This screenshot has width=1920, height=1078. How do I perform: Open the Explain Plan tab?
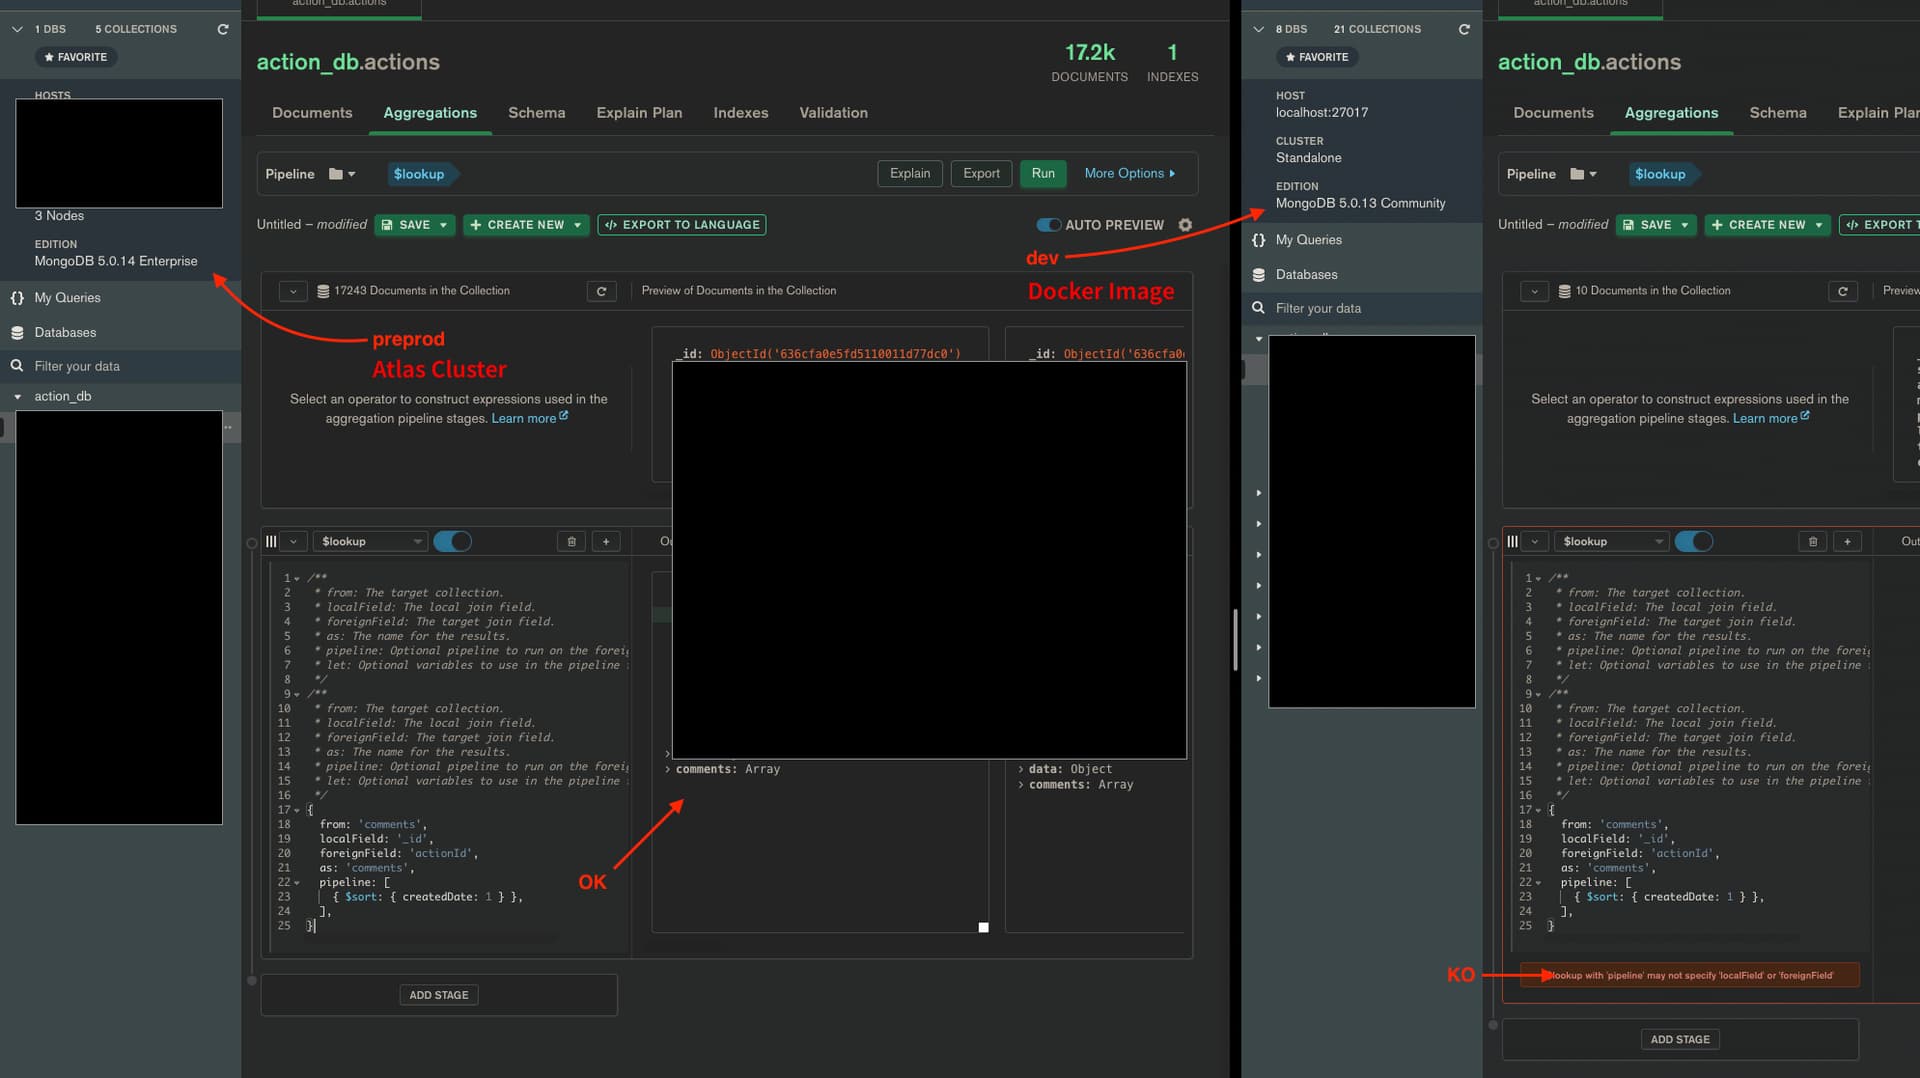(639, 113)
